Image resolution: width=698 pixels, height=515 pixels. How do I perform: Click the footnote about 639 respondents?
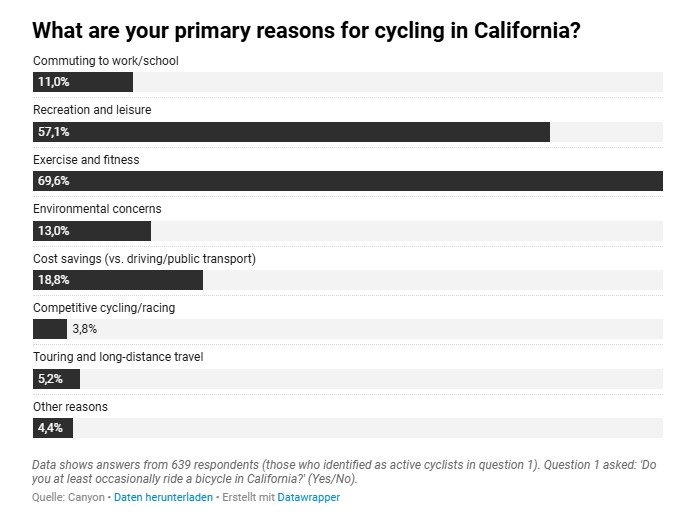tap(344, 471)
